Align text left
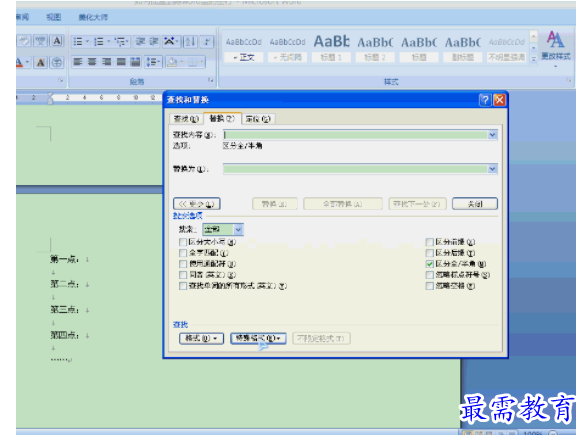 (x=77, y=62)
